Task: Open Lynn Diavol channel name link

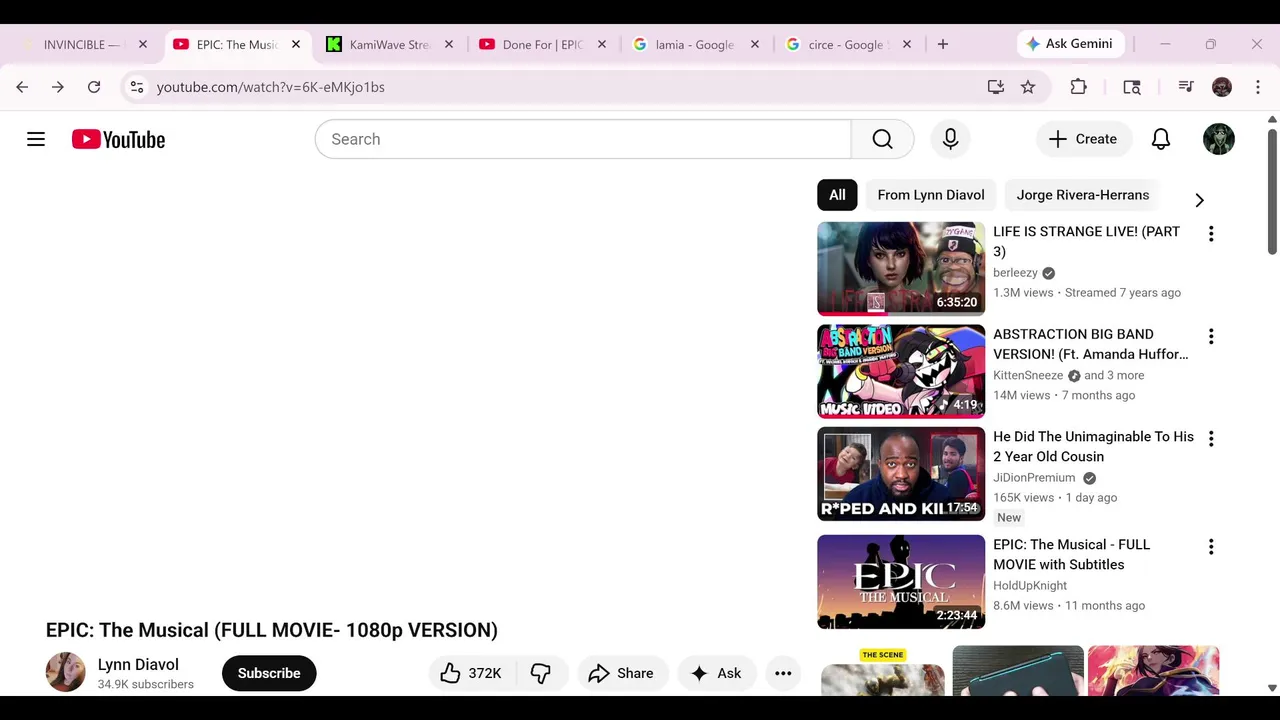Action: 138,664
